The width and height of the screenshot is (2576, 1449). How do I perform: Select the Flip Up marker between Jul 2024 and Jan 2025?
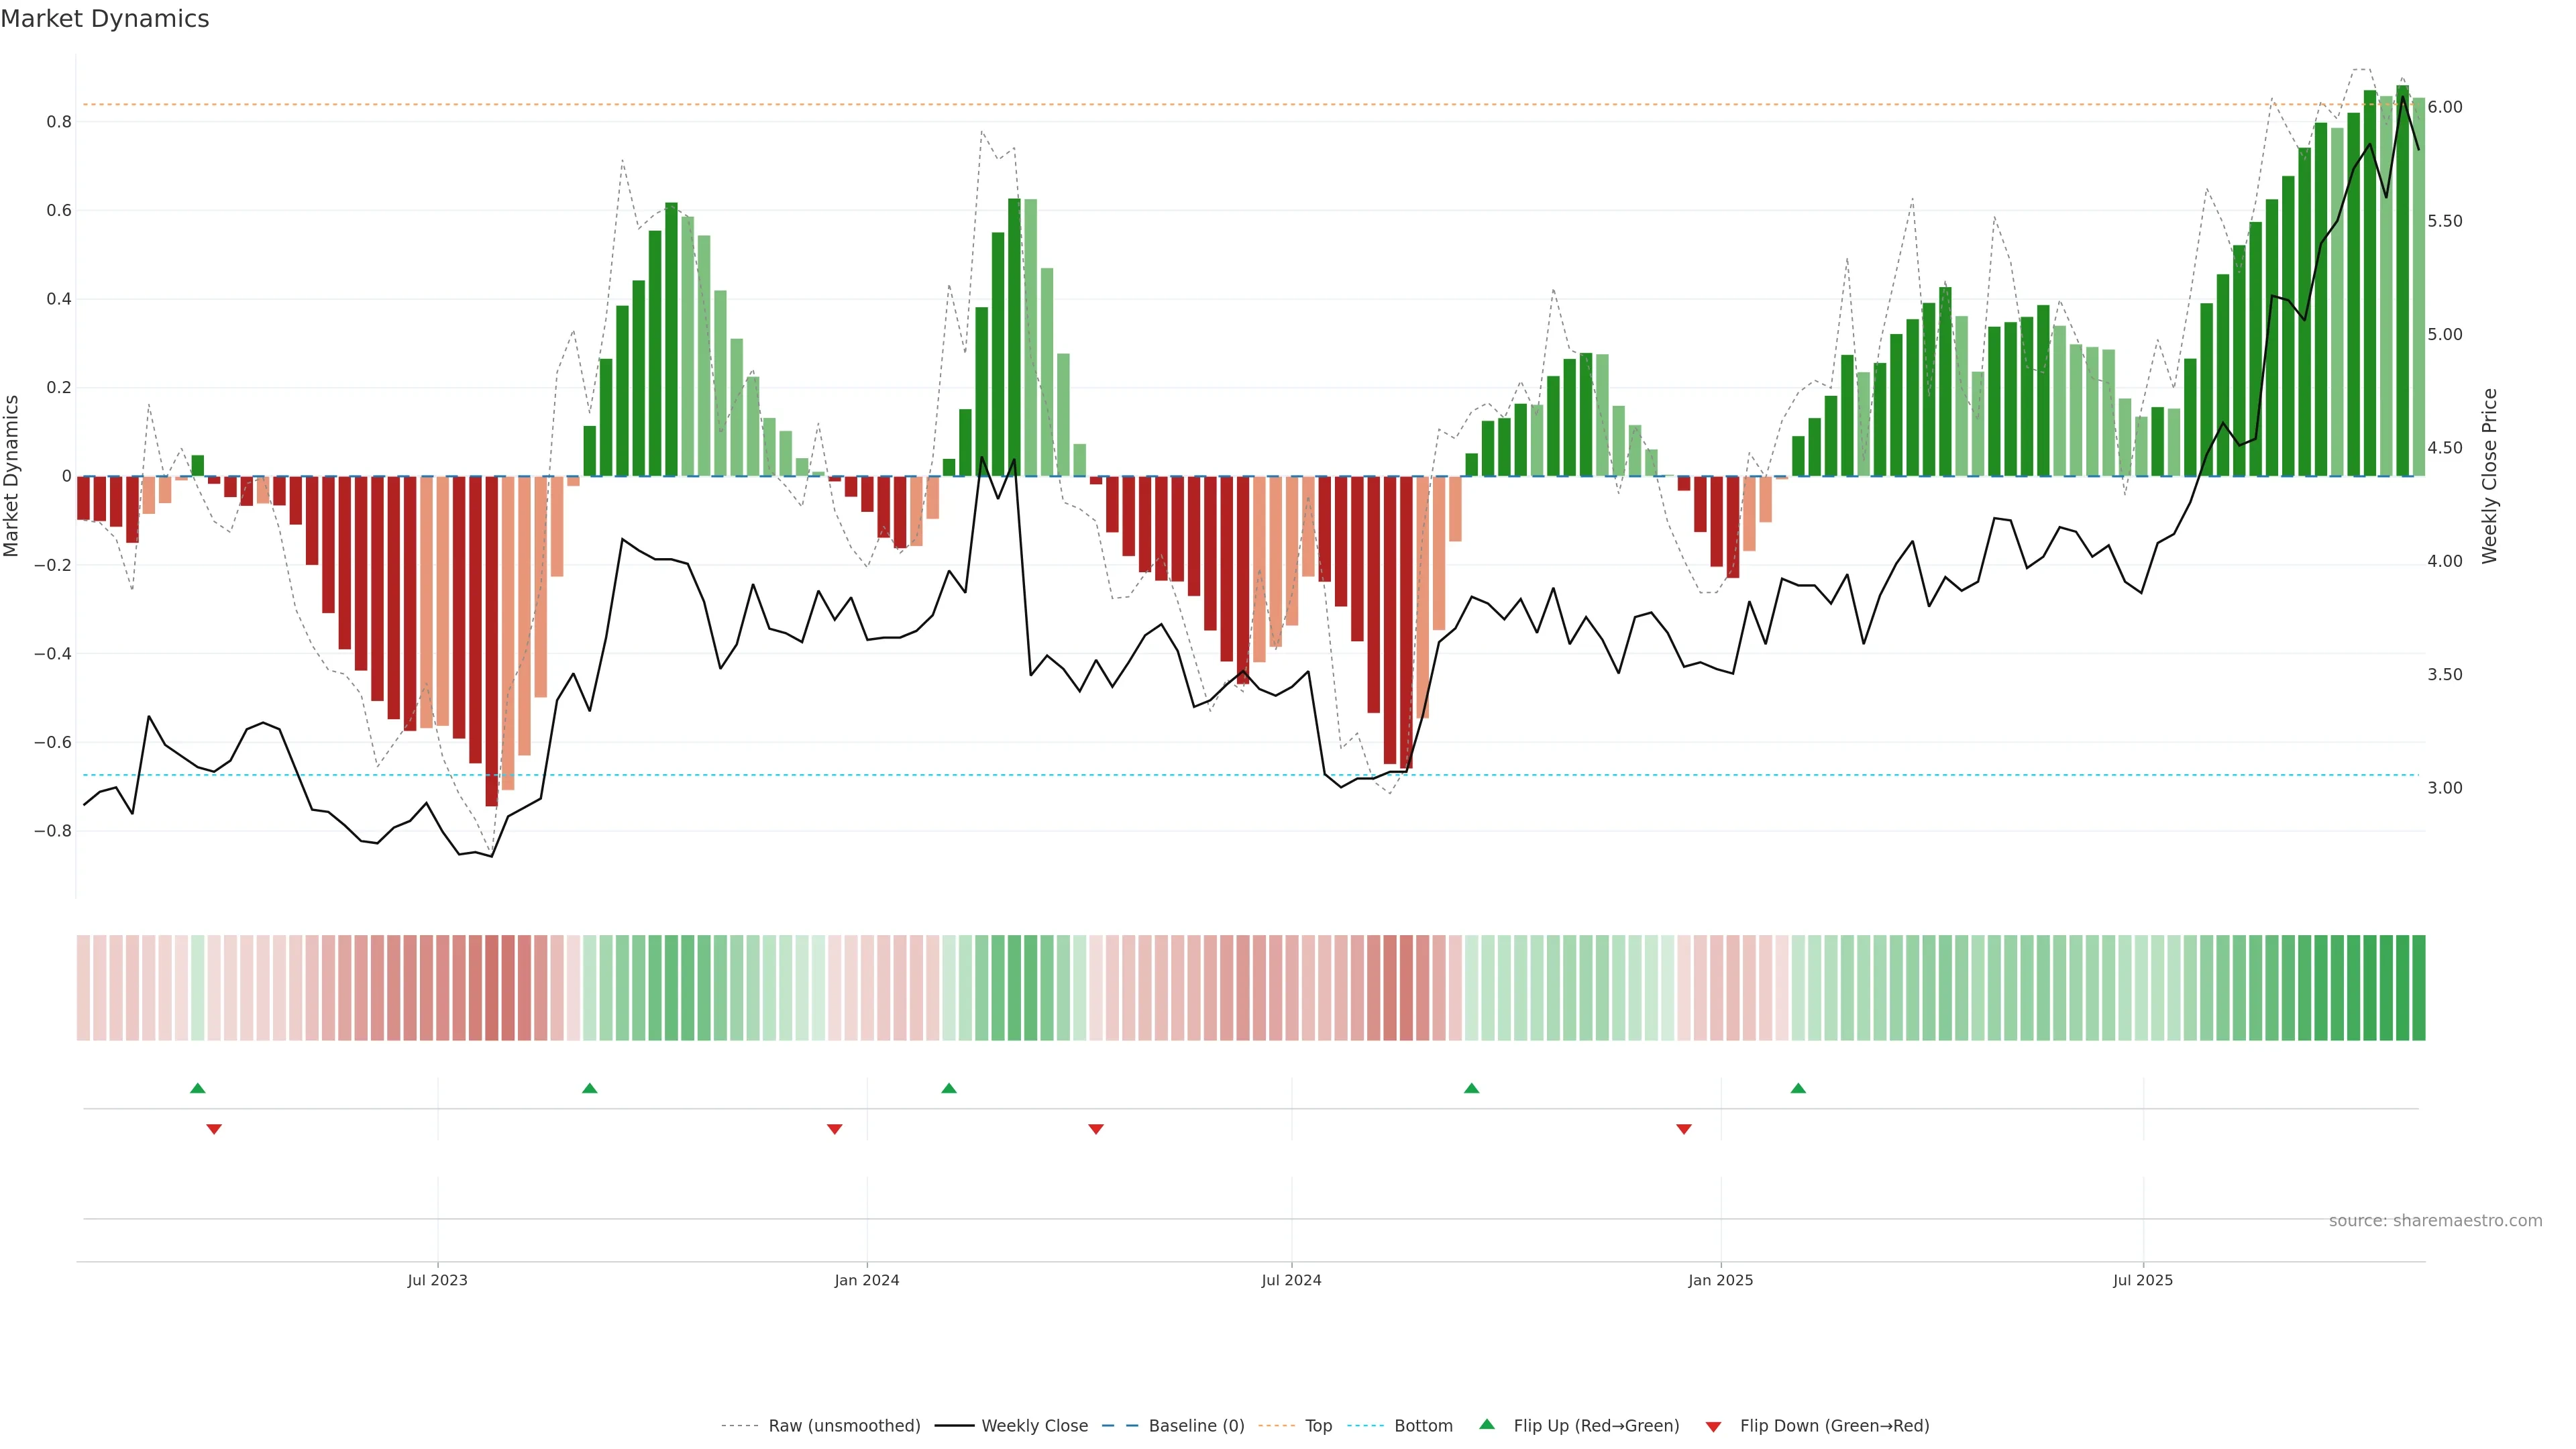[1471, 1088]
